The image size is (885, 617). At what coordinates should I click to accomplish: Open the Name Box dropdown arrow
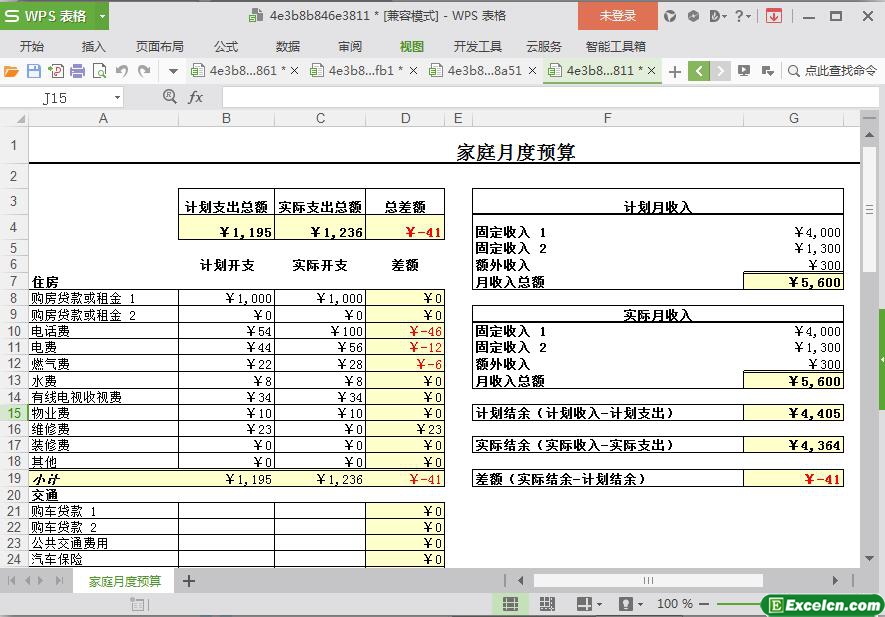pos(117,98)
